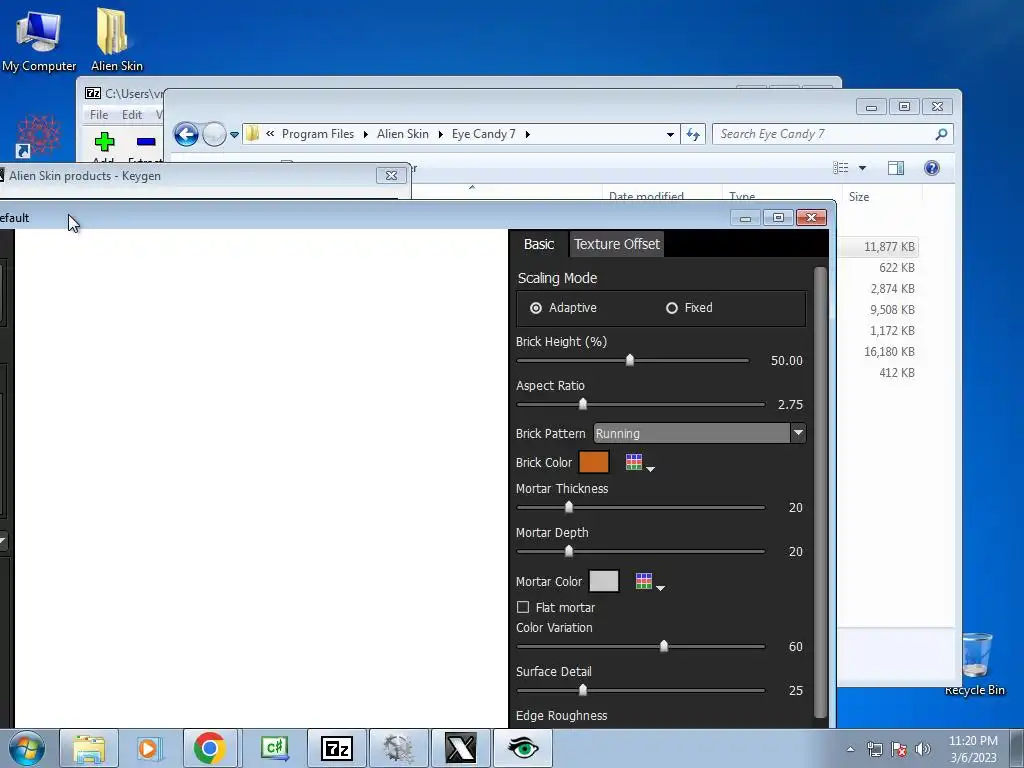Screen dimensions: 1024x768
Task: Open the volume control tray icon
Action: [x=922, y=749]
